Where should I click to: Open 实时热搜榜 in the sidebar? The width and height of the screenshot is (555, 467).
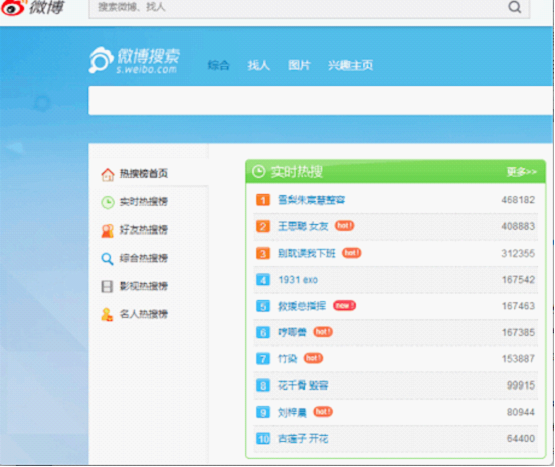pos(143,202)
